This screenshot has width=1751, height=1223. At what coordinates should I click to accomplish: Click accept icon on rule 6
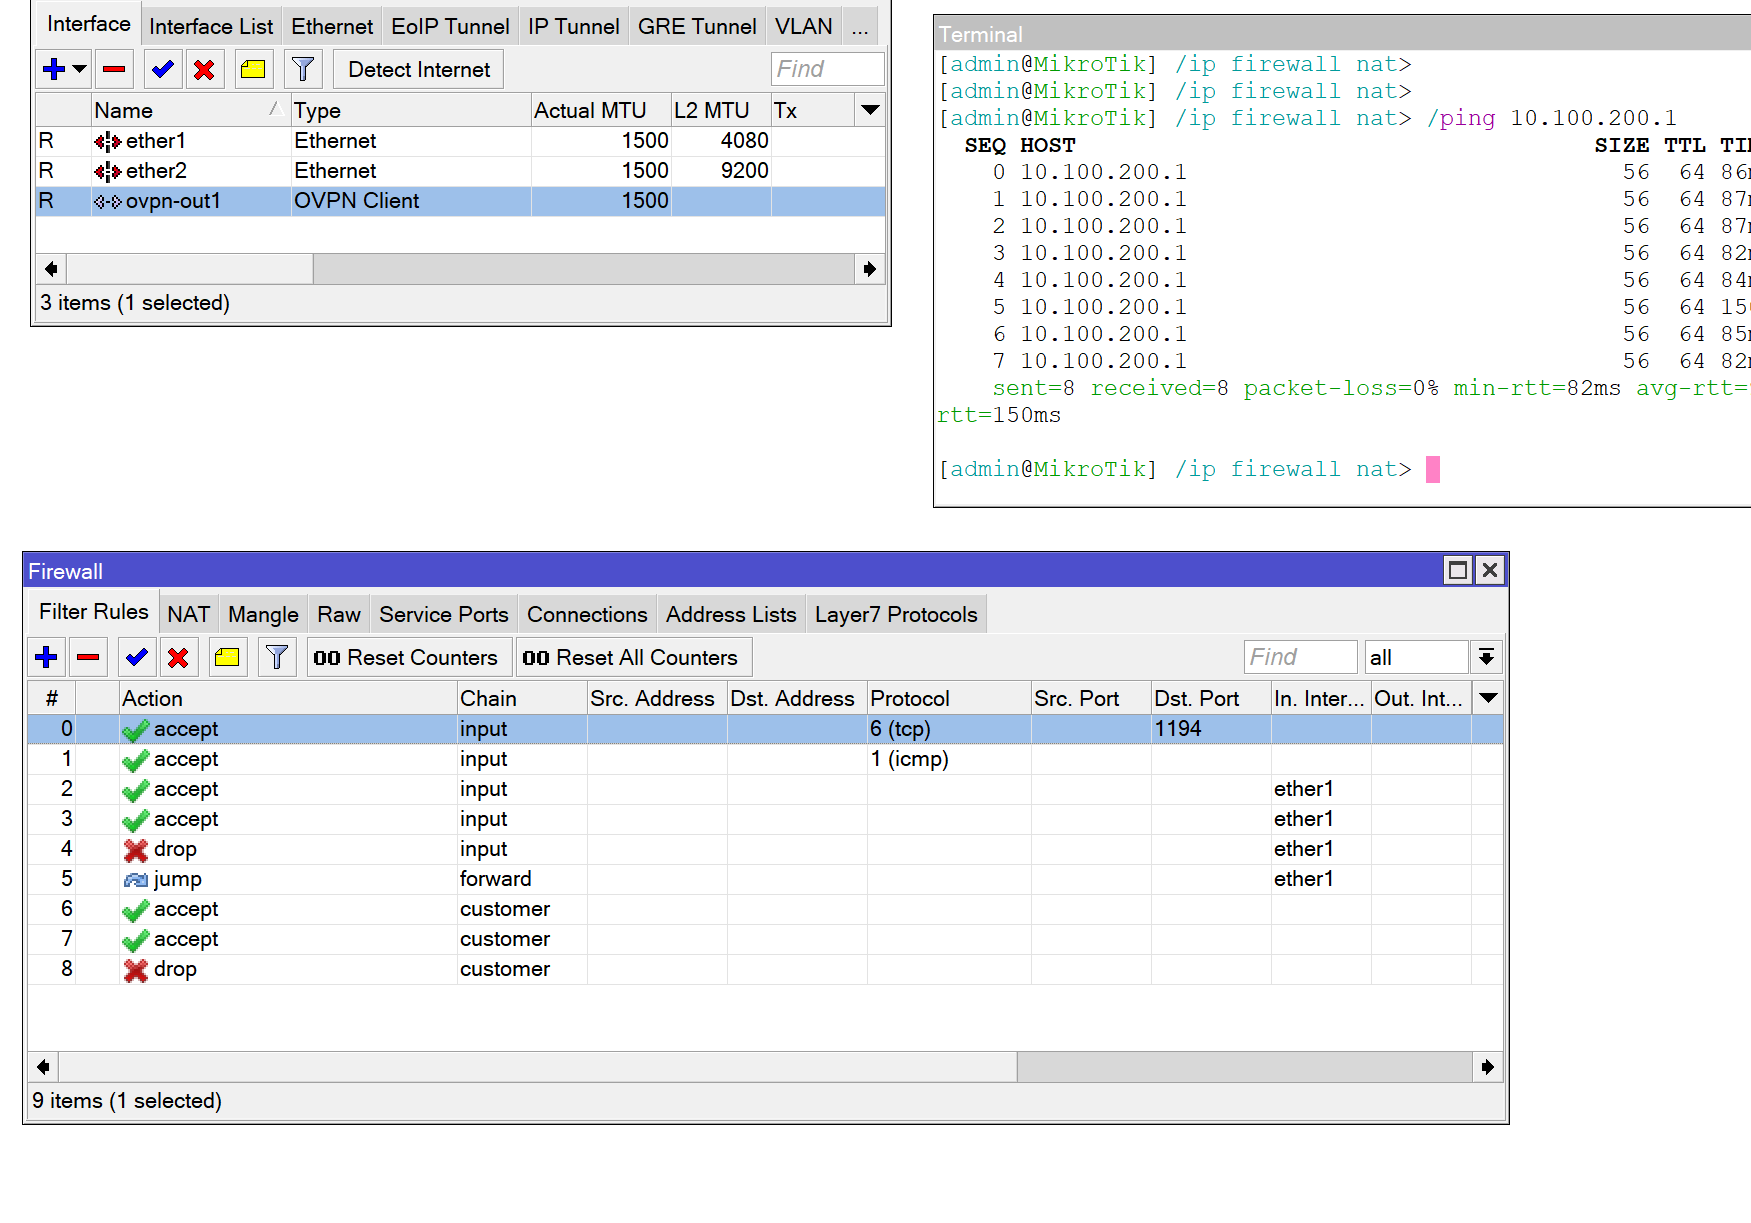pyautogui.click(x=135, y=910)
